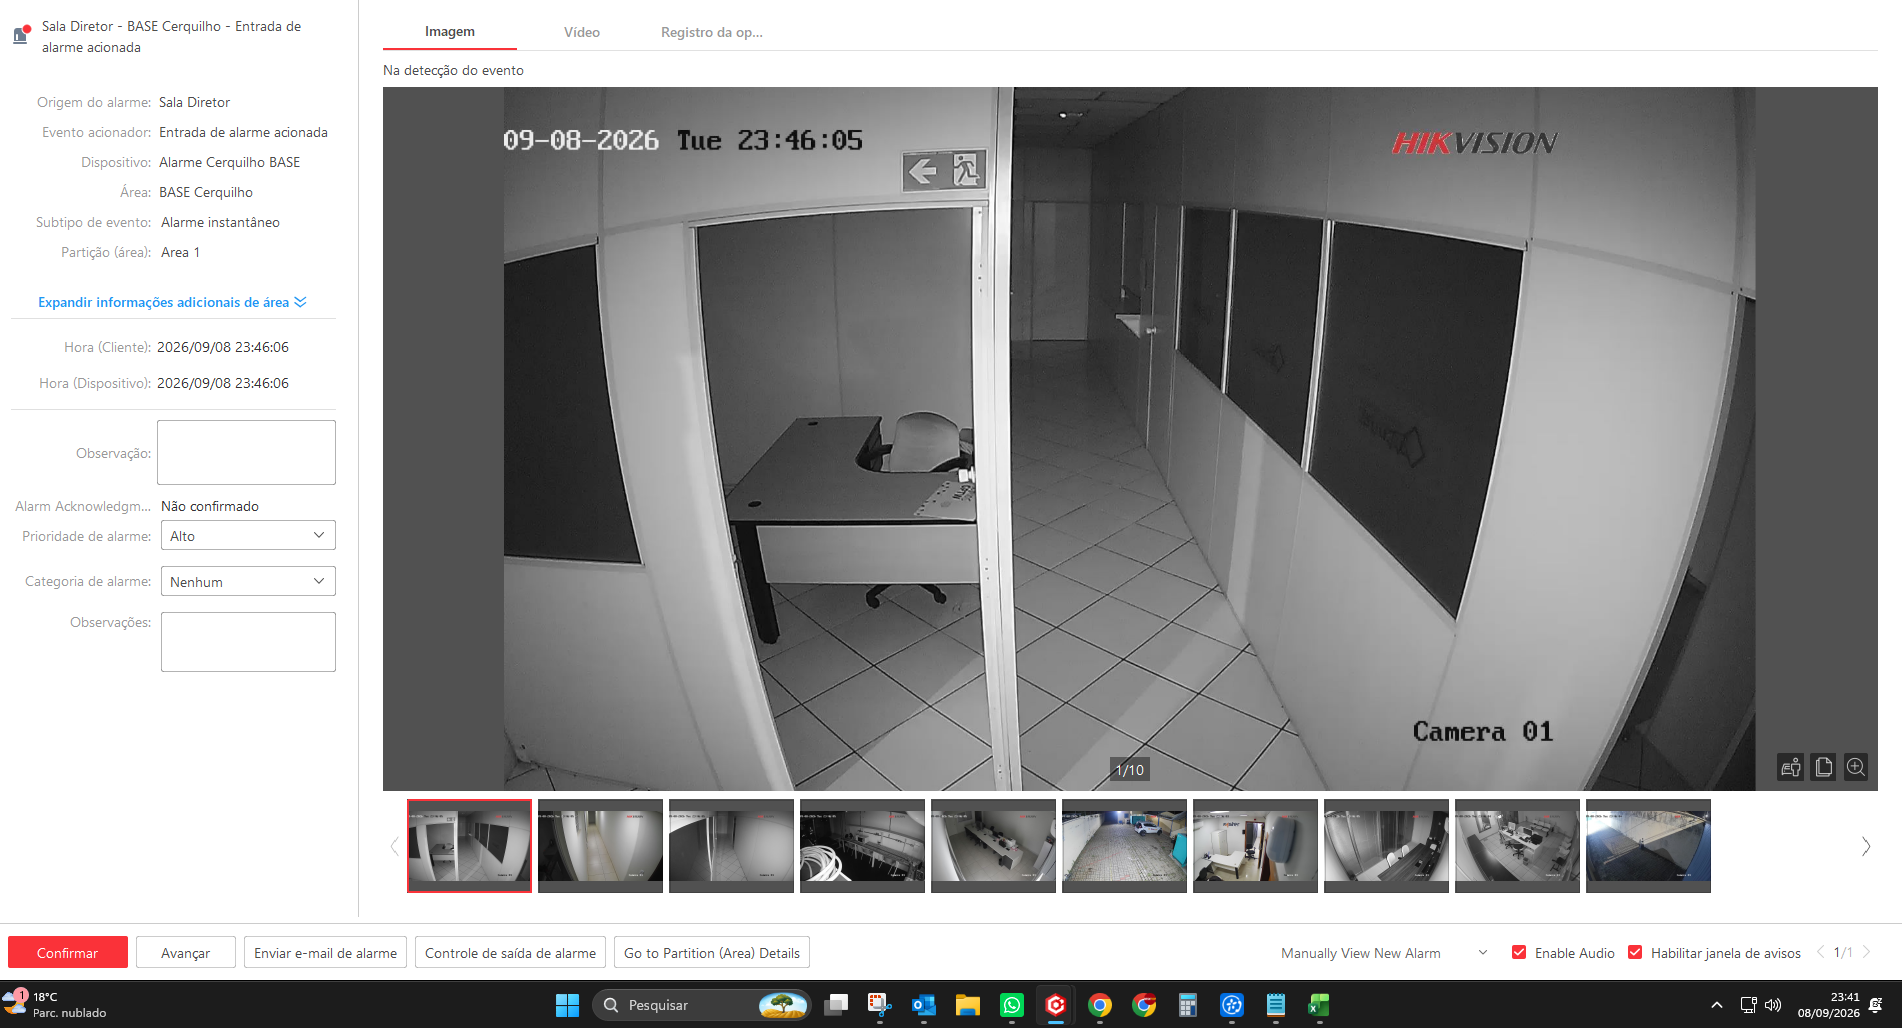This screenshot has width=1902, height=1028.
Task: Click Controle de saída de alarme
Action: pos(510,953)
